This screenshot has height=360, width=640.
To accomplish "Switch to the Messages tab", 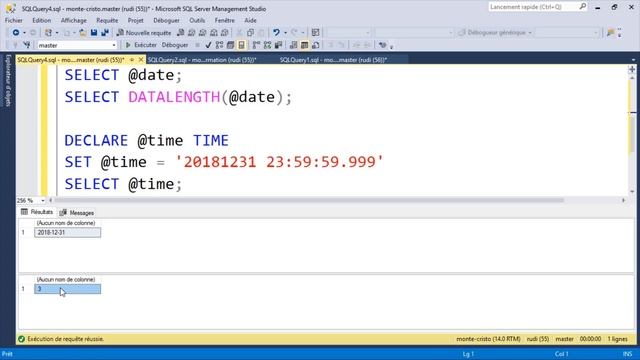I will click(x=77, y=213).
